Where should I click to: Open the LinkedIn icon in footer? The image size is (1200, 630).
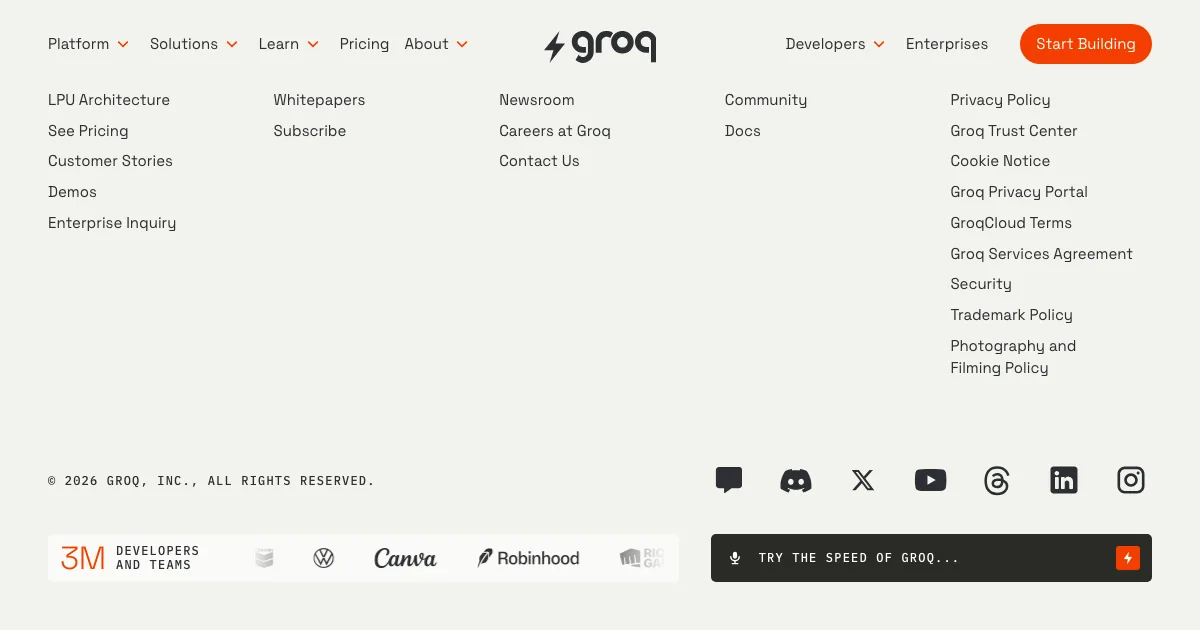pyautogui.click(x=1064, y=481)
